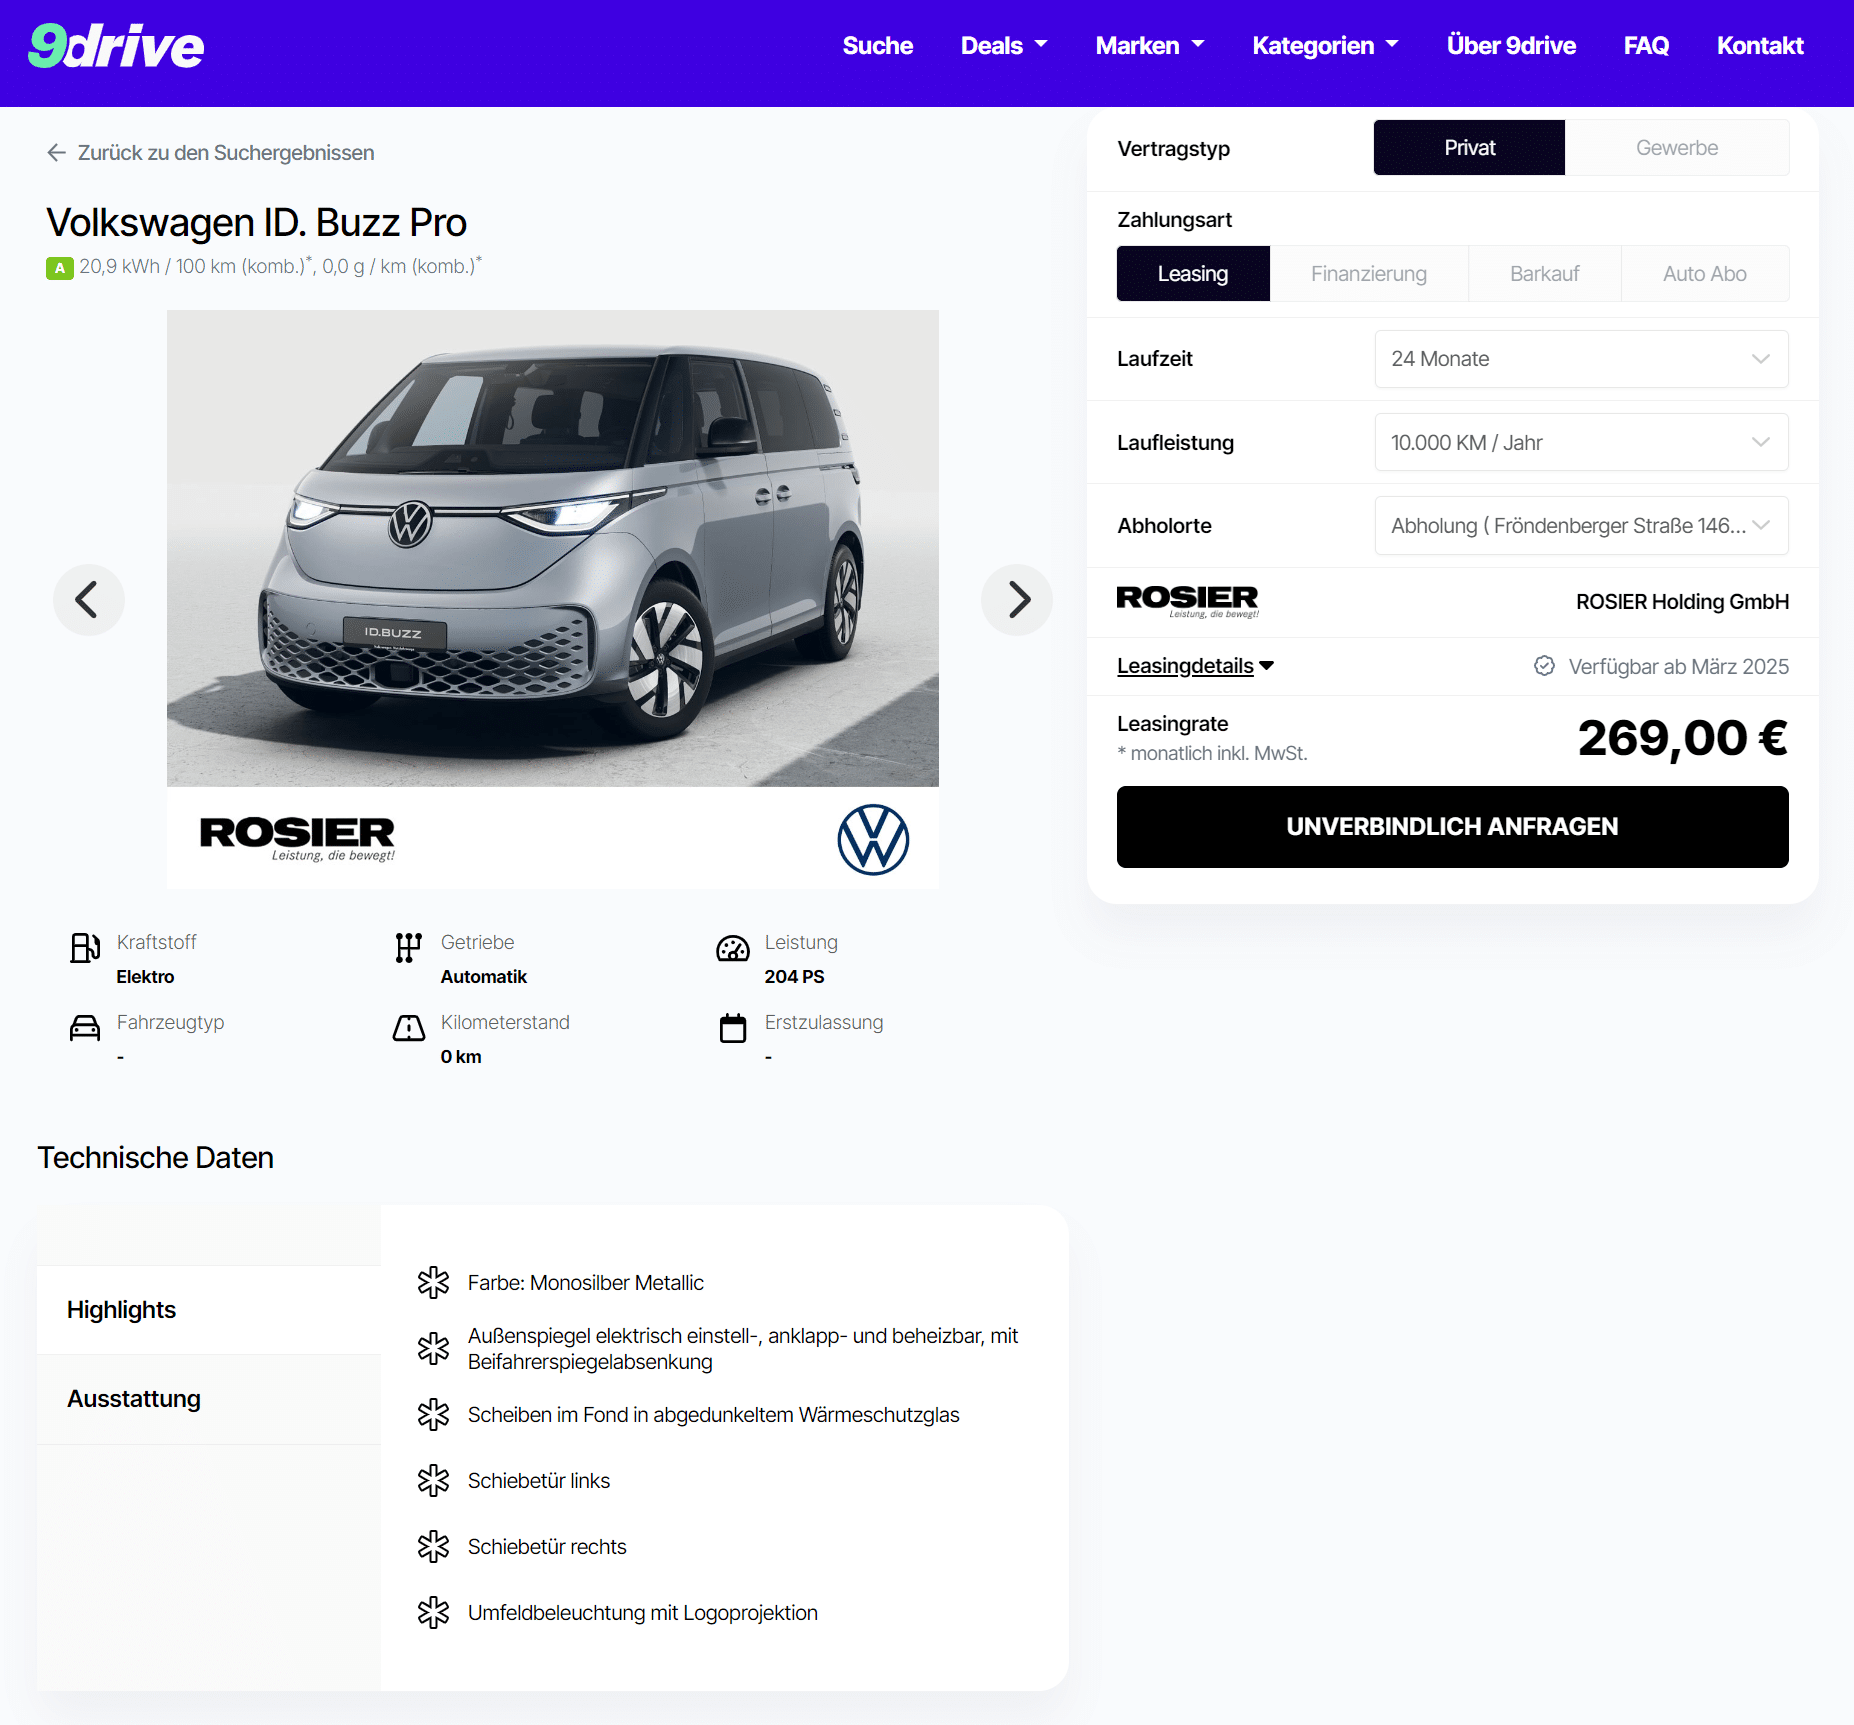Click Unverbindlich Anfragen button
1854x1725 pixels.
point(1452,827)
